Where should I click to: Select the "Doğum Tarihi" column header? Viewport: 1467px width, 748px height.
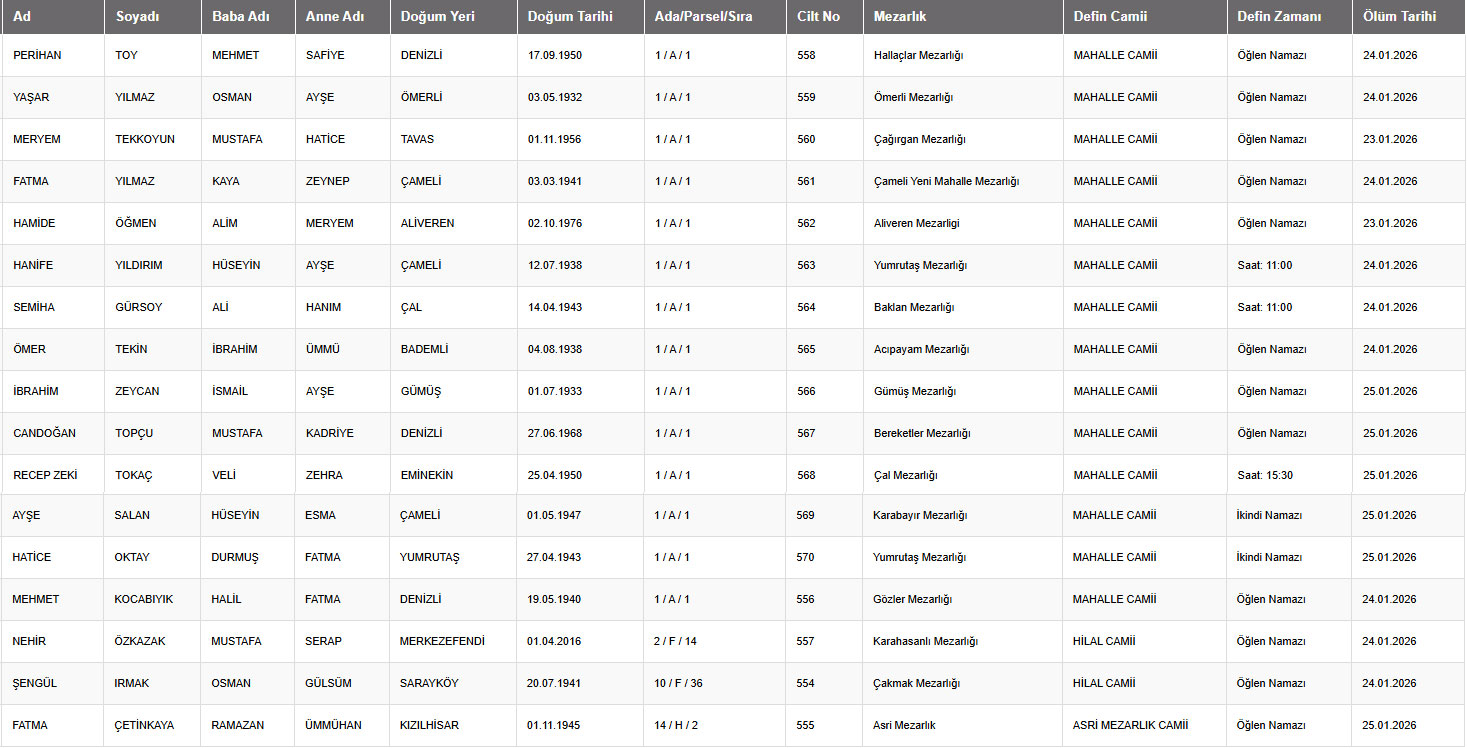pos(570,16)
